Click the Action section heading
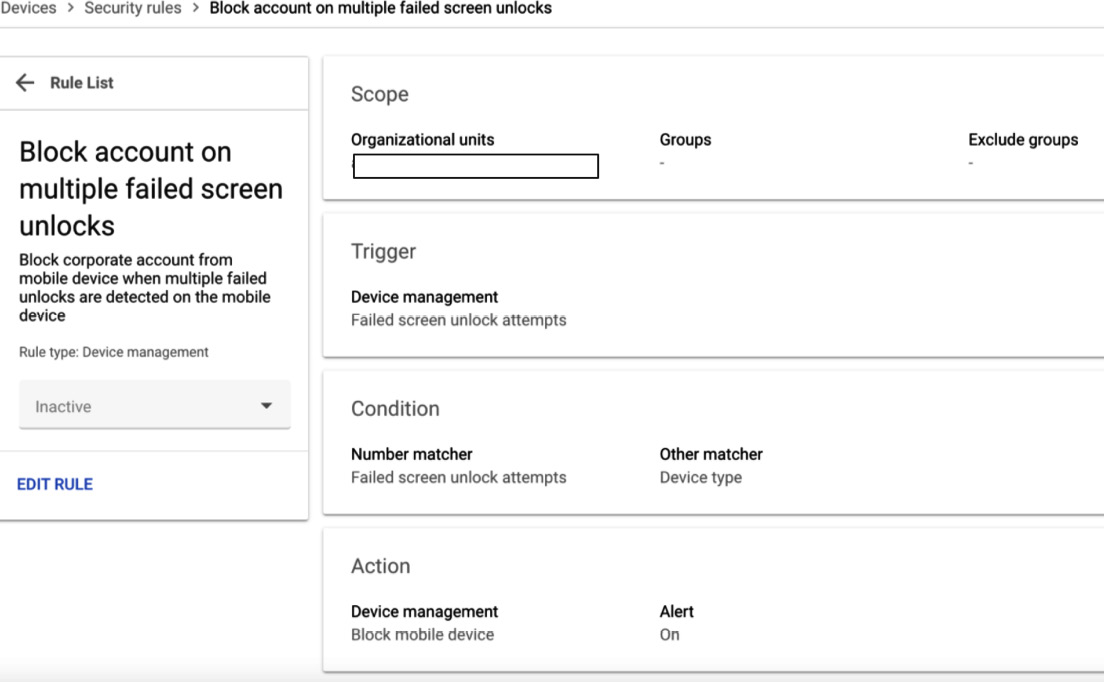This screenshot has height=682, width=1104. (x=380, y=566)
